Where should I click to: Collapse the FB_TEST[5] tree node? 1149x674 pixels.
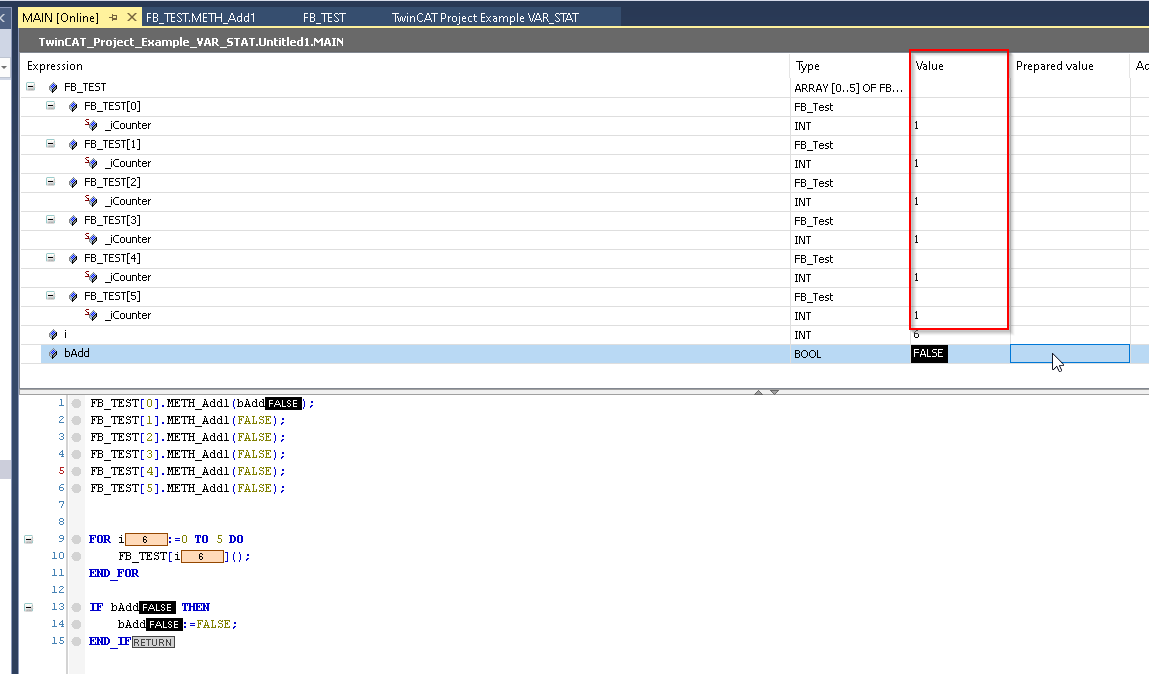[51, 296]
